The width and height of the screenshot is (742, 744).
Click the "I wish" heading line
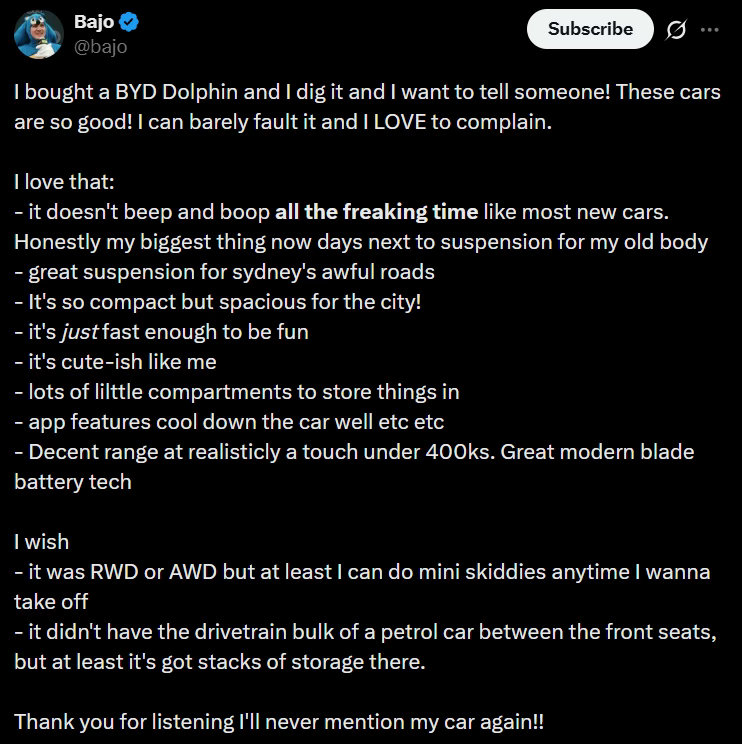[x=42, y=542]
